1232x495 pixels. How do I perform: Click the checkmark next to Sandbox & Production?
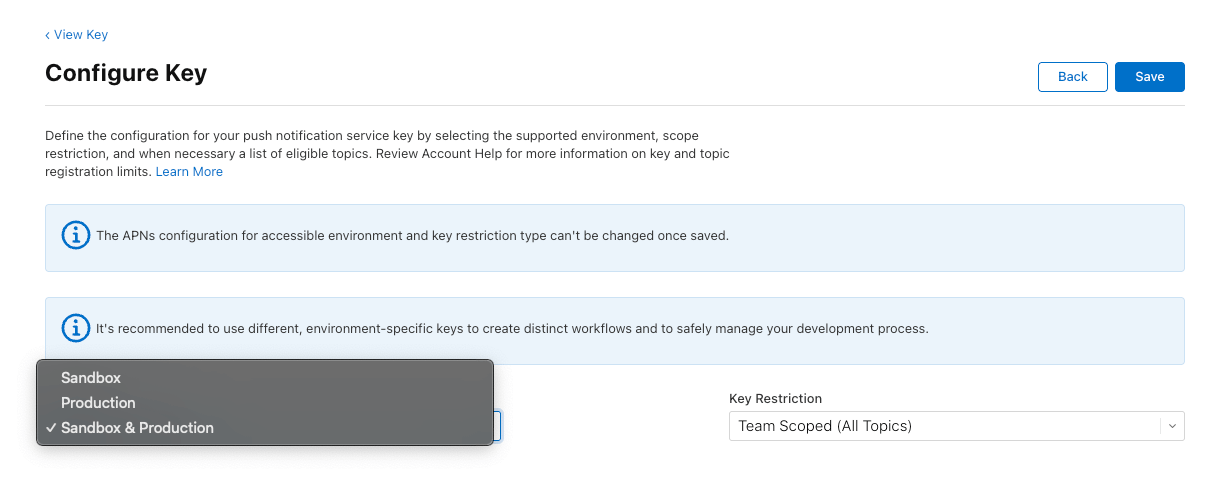50,428
